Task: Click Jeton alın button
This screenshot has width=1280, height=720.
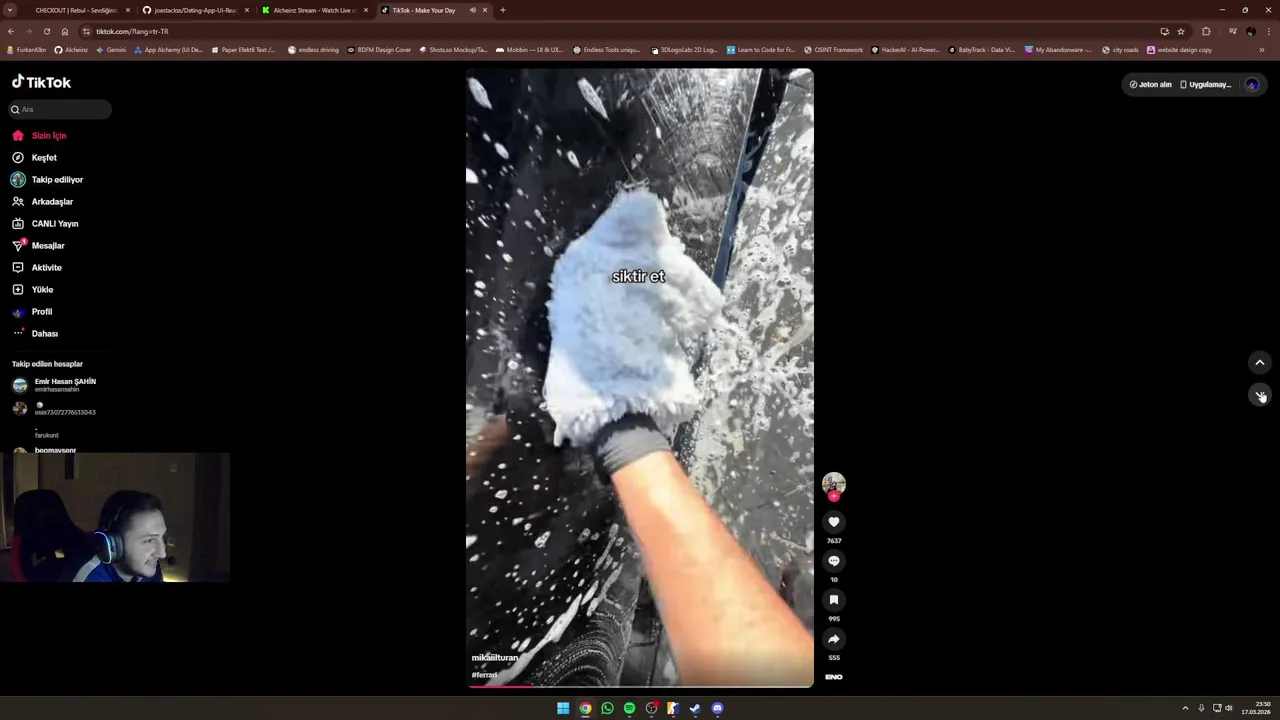Action: click(x=1150, y=84)
